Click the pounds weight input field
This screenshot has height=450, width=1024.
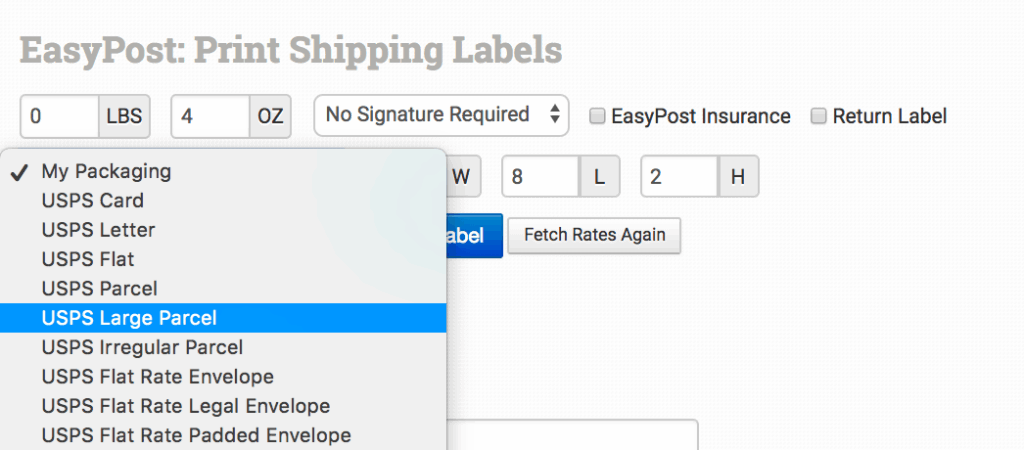(59, 116)
